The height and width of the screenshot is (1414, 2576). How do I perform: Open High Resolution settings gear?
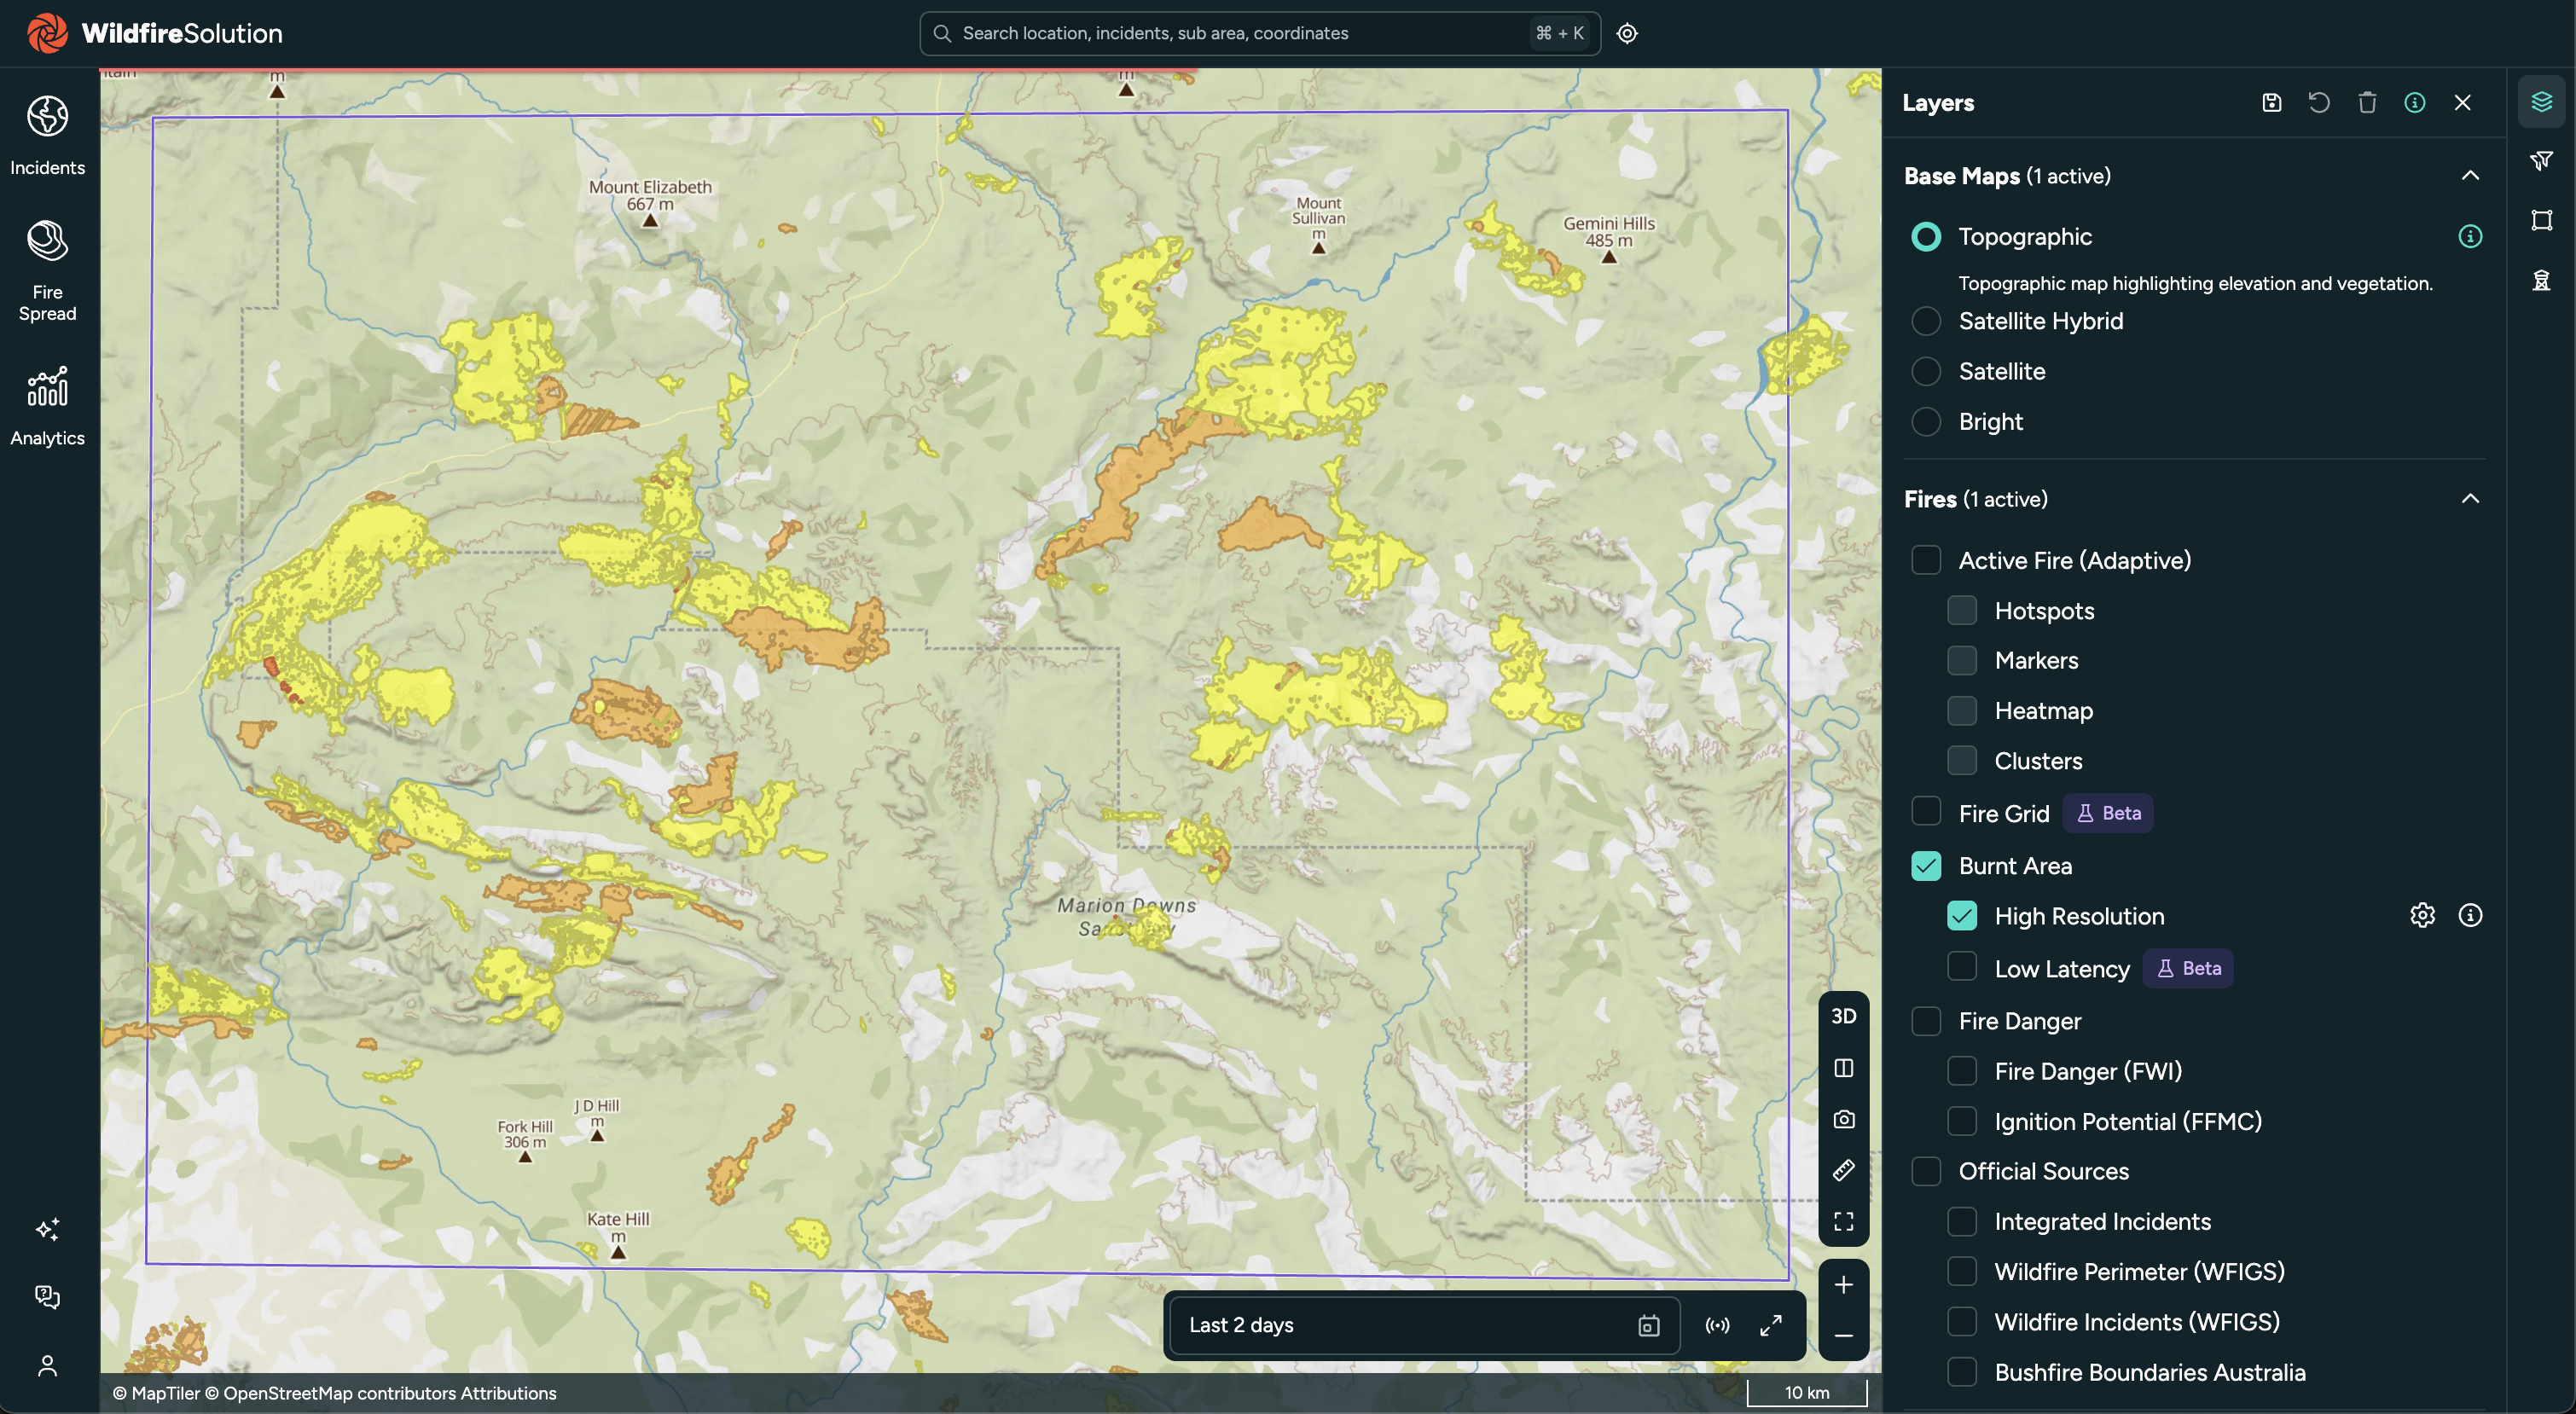[2422, 915]
